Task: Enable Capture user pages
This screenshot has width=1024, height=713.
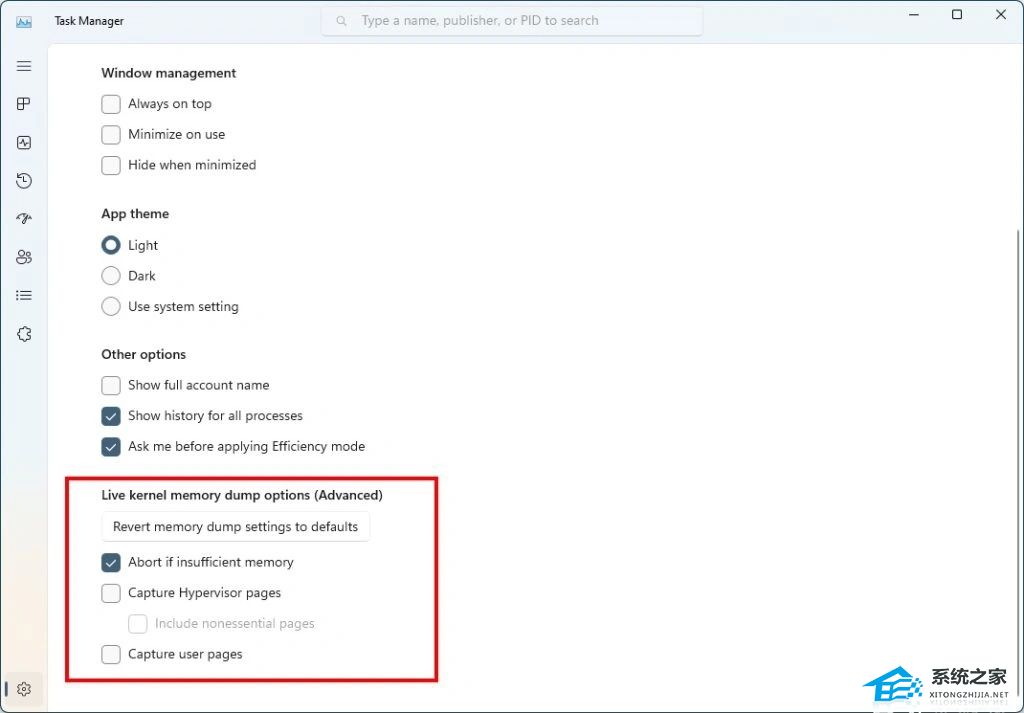Action: 111,654
